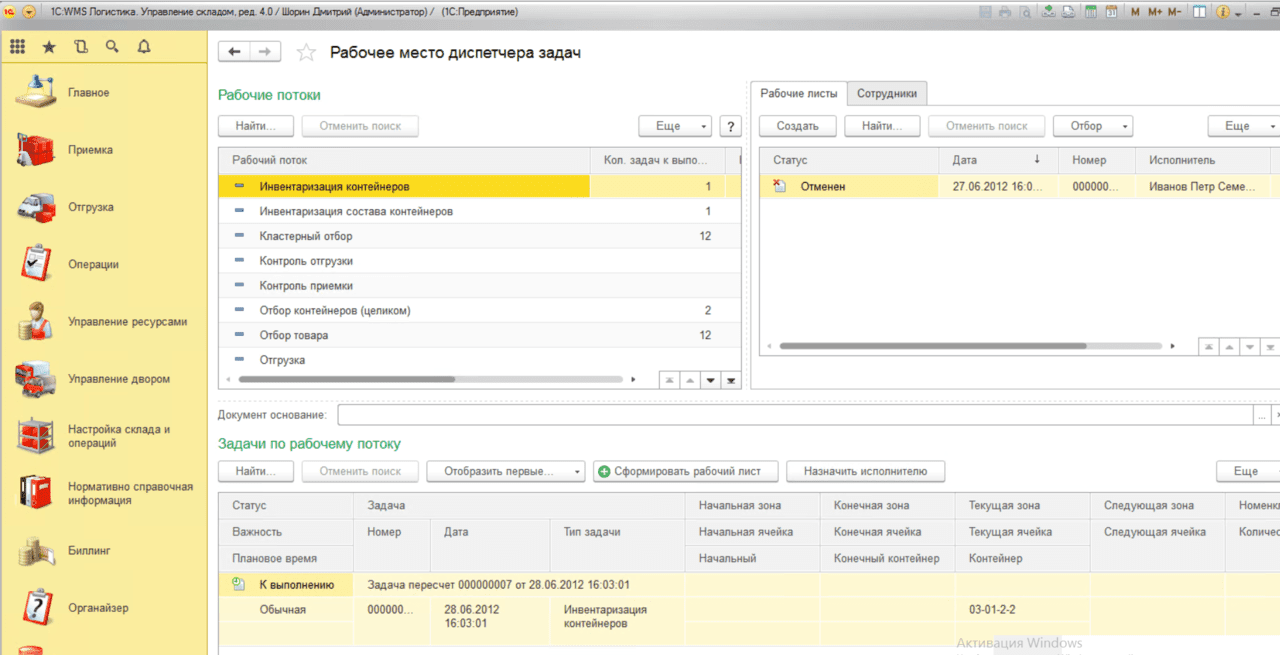Open the sections menu grid icon
Image resolution: width=1280 pixels, height=655 pixels.
pyautogui.click(x=17, y=46)
